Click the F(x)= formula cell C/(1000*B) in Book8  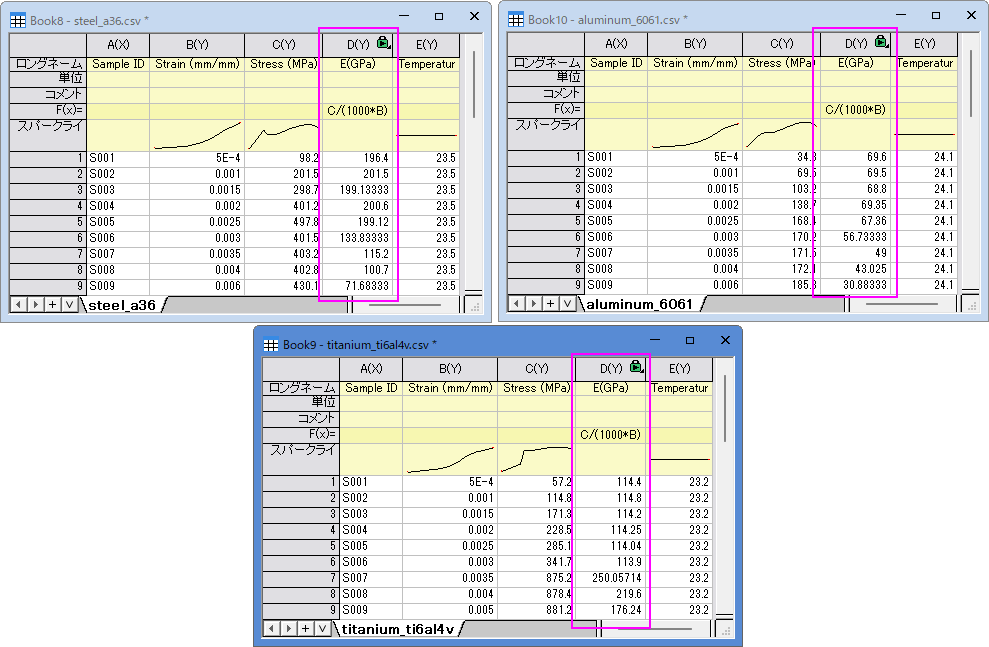[358, 111]
